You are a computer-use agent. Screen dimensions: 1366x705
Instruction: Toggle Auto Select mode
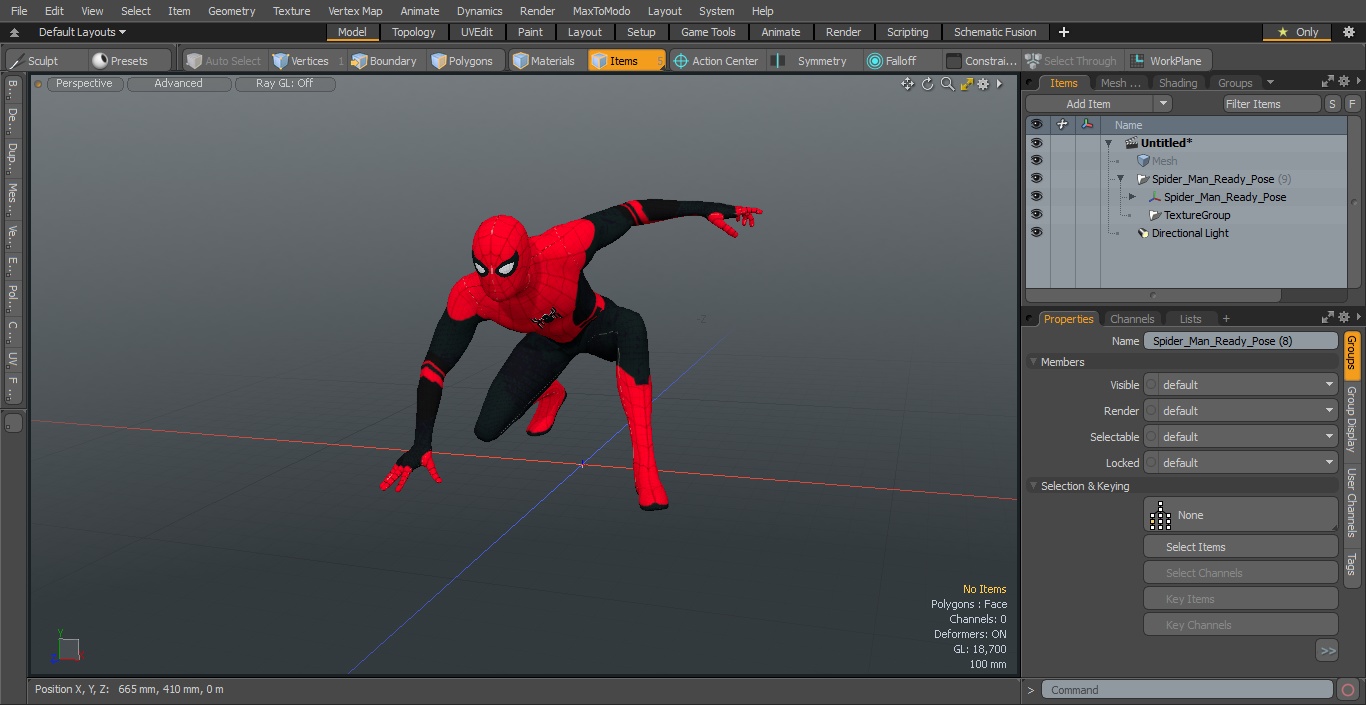(223, 61)
